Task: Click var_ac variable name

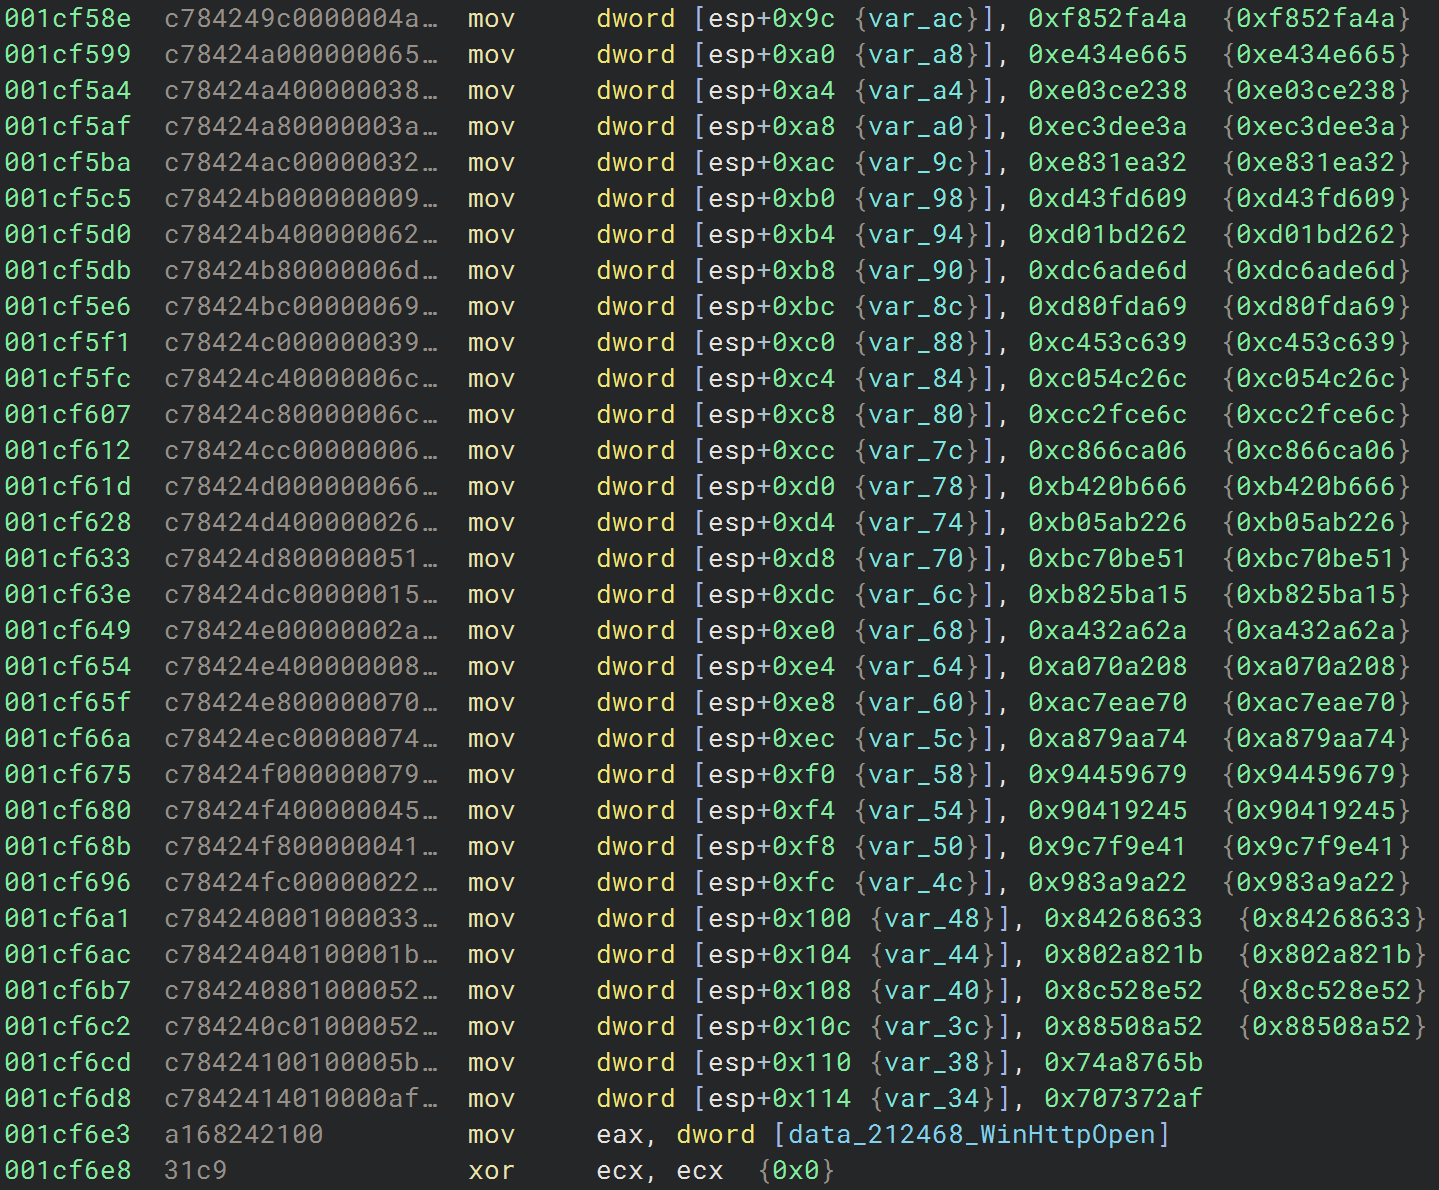Action: click(916, 18)
